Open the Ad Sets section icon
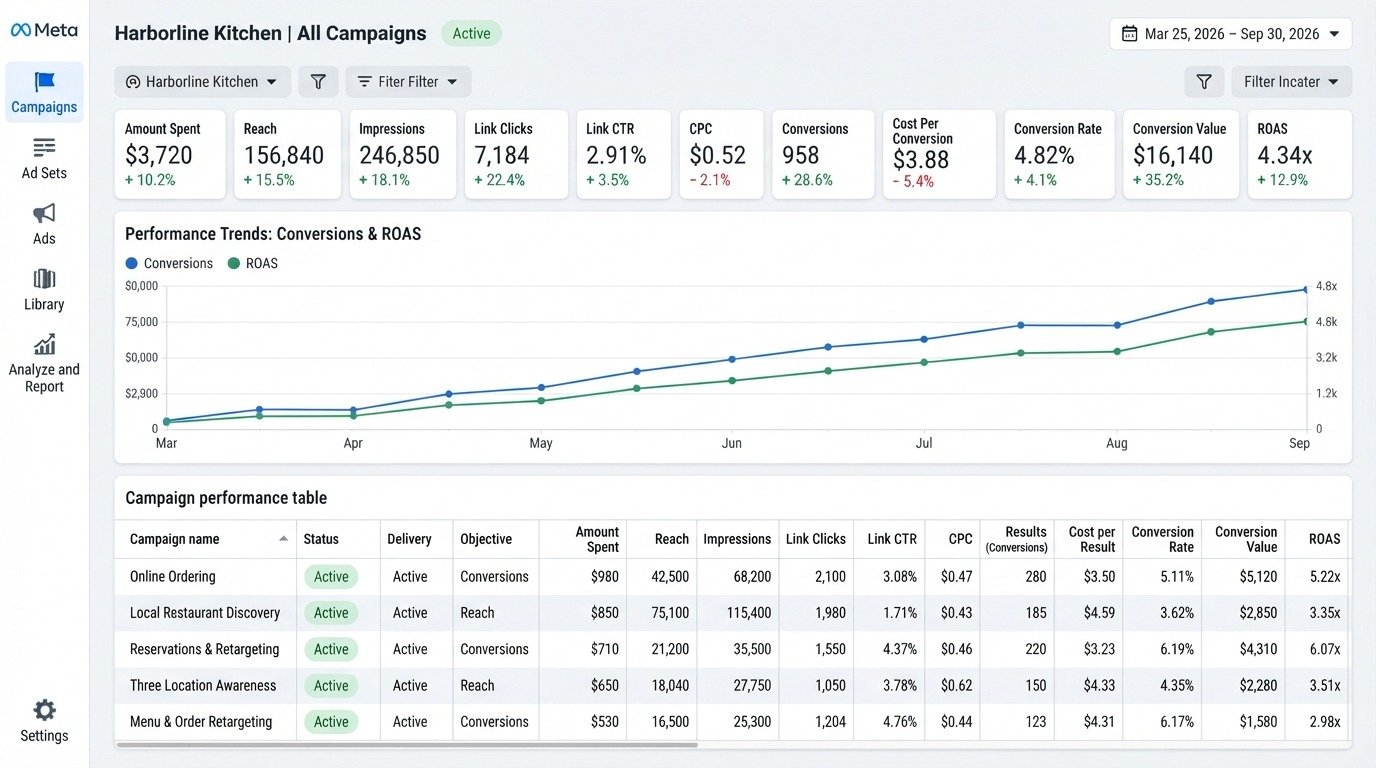This screenshot has width=1376, height=768. click(44, 148)
